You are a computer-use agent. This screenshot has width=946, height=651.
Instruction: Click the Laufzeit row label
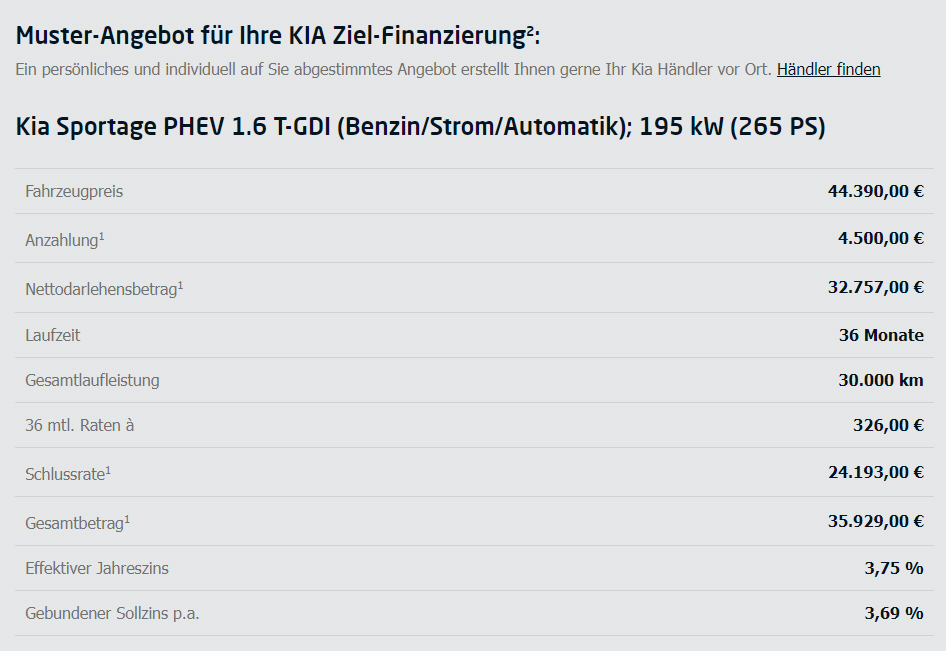pos(52,335)
